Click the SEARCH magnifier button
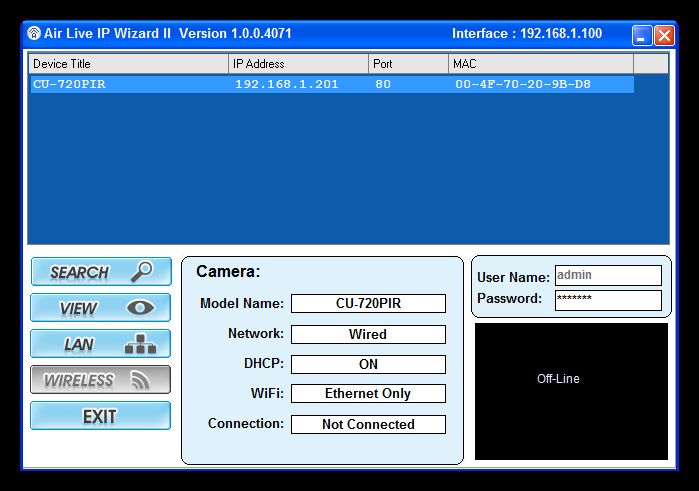The height and width of the screenshot is (491, 699). click(x=100, y=272)
